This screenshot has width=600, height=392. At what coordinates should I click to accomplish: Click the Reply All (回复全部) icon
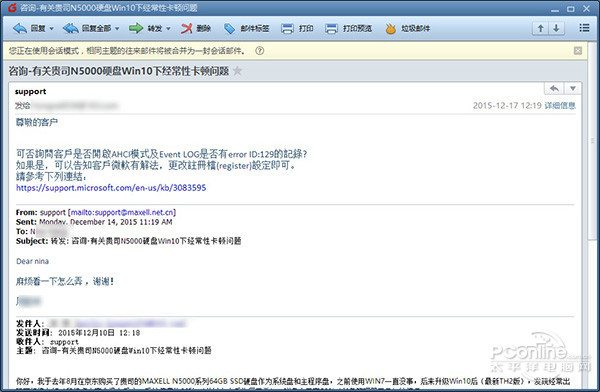70,28
